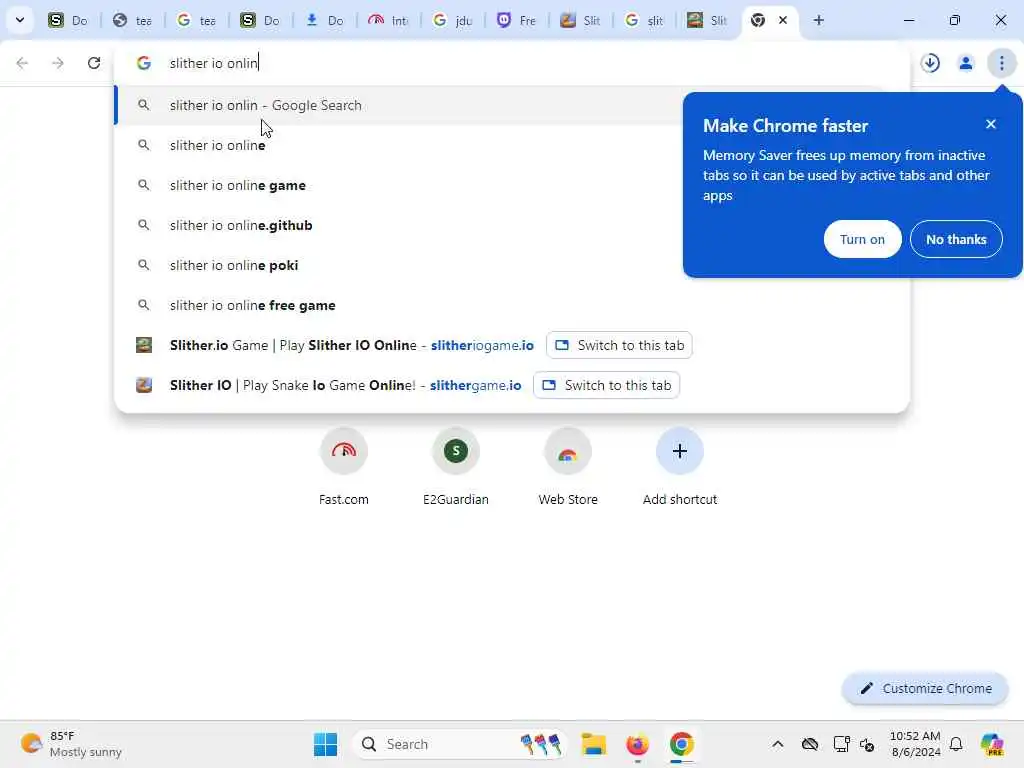Image resolution: width=1024 pixels, height=768 pixels.
Task: Close the Make Chrome faster popup
Action: 991,124
